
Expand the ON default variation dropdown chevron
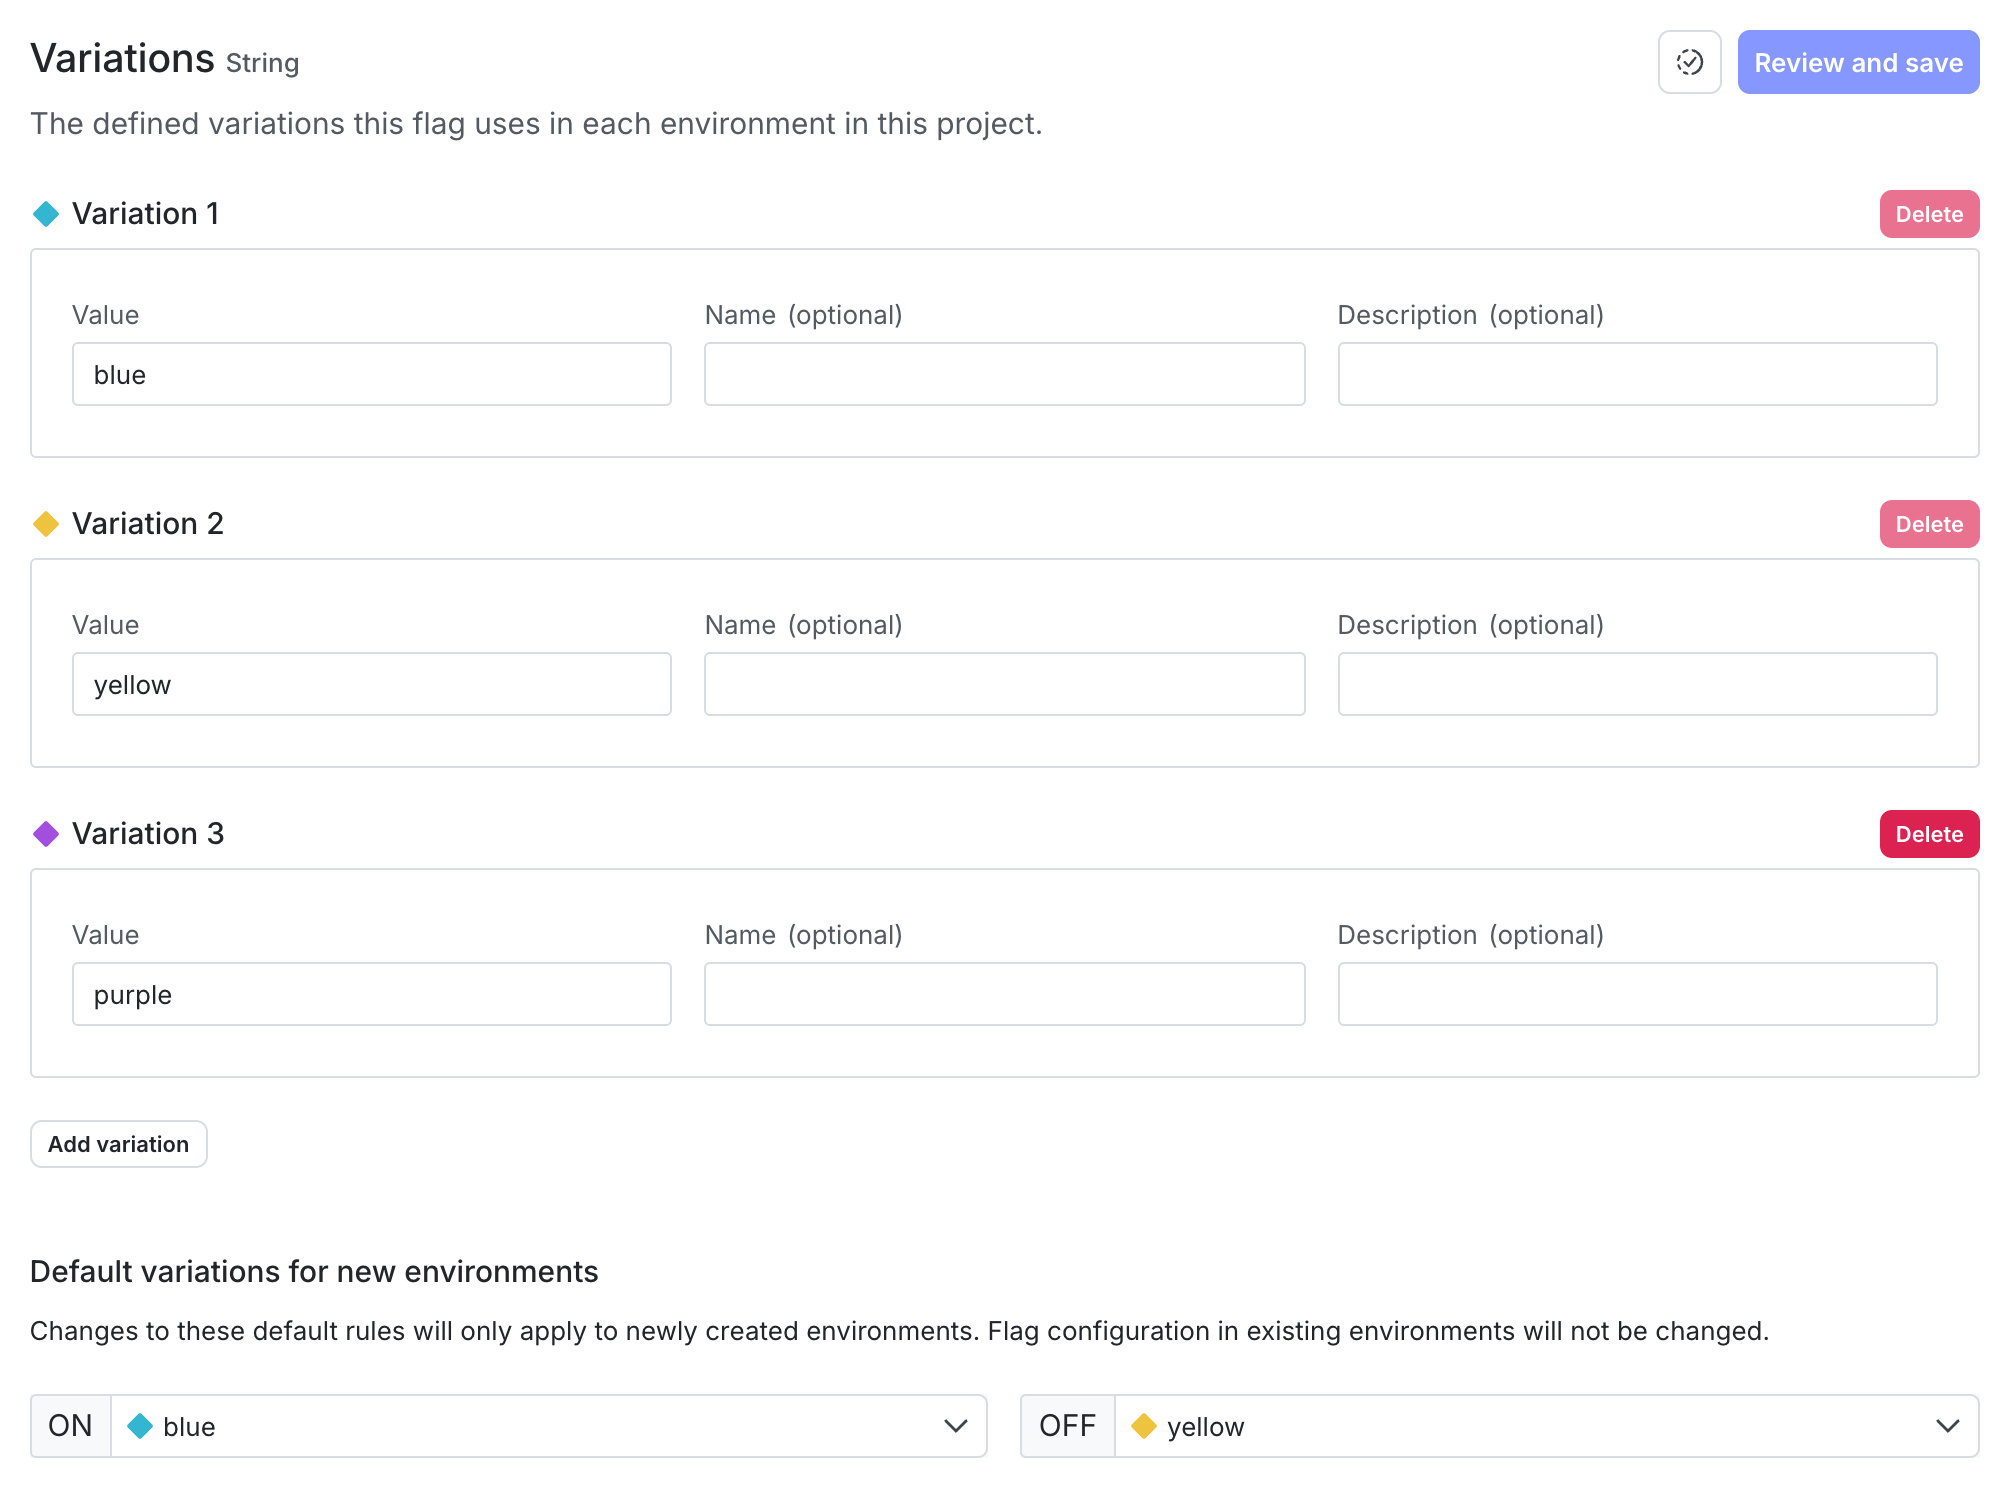tap(955, 1426)
